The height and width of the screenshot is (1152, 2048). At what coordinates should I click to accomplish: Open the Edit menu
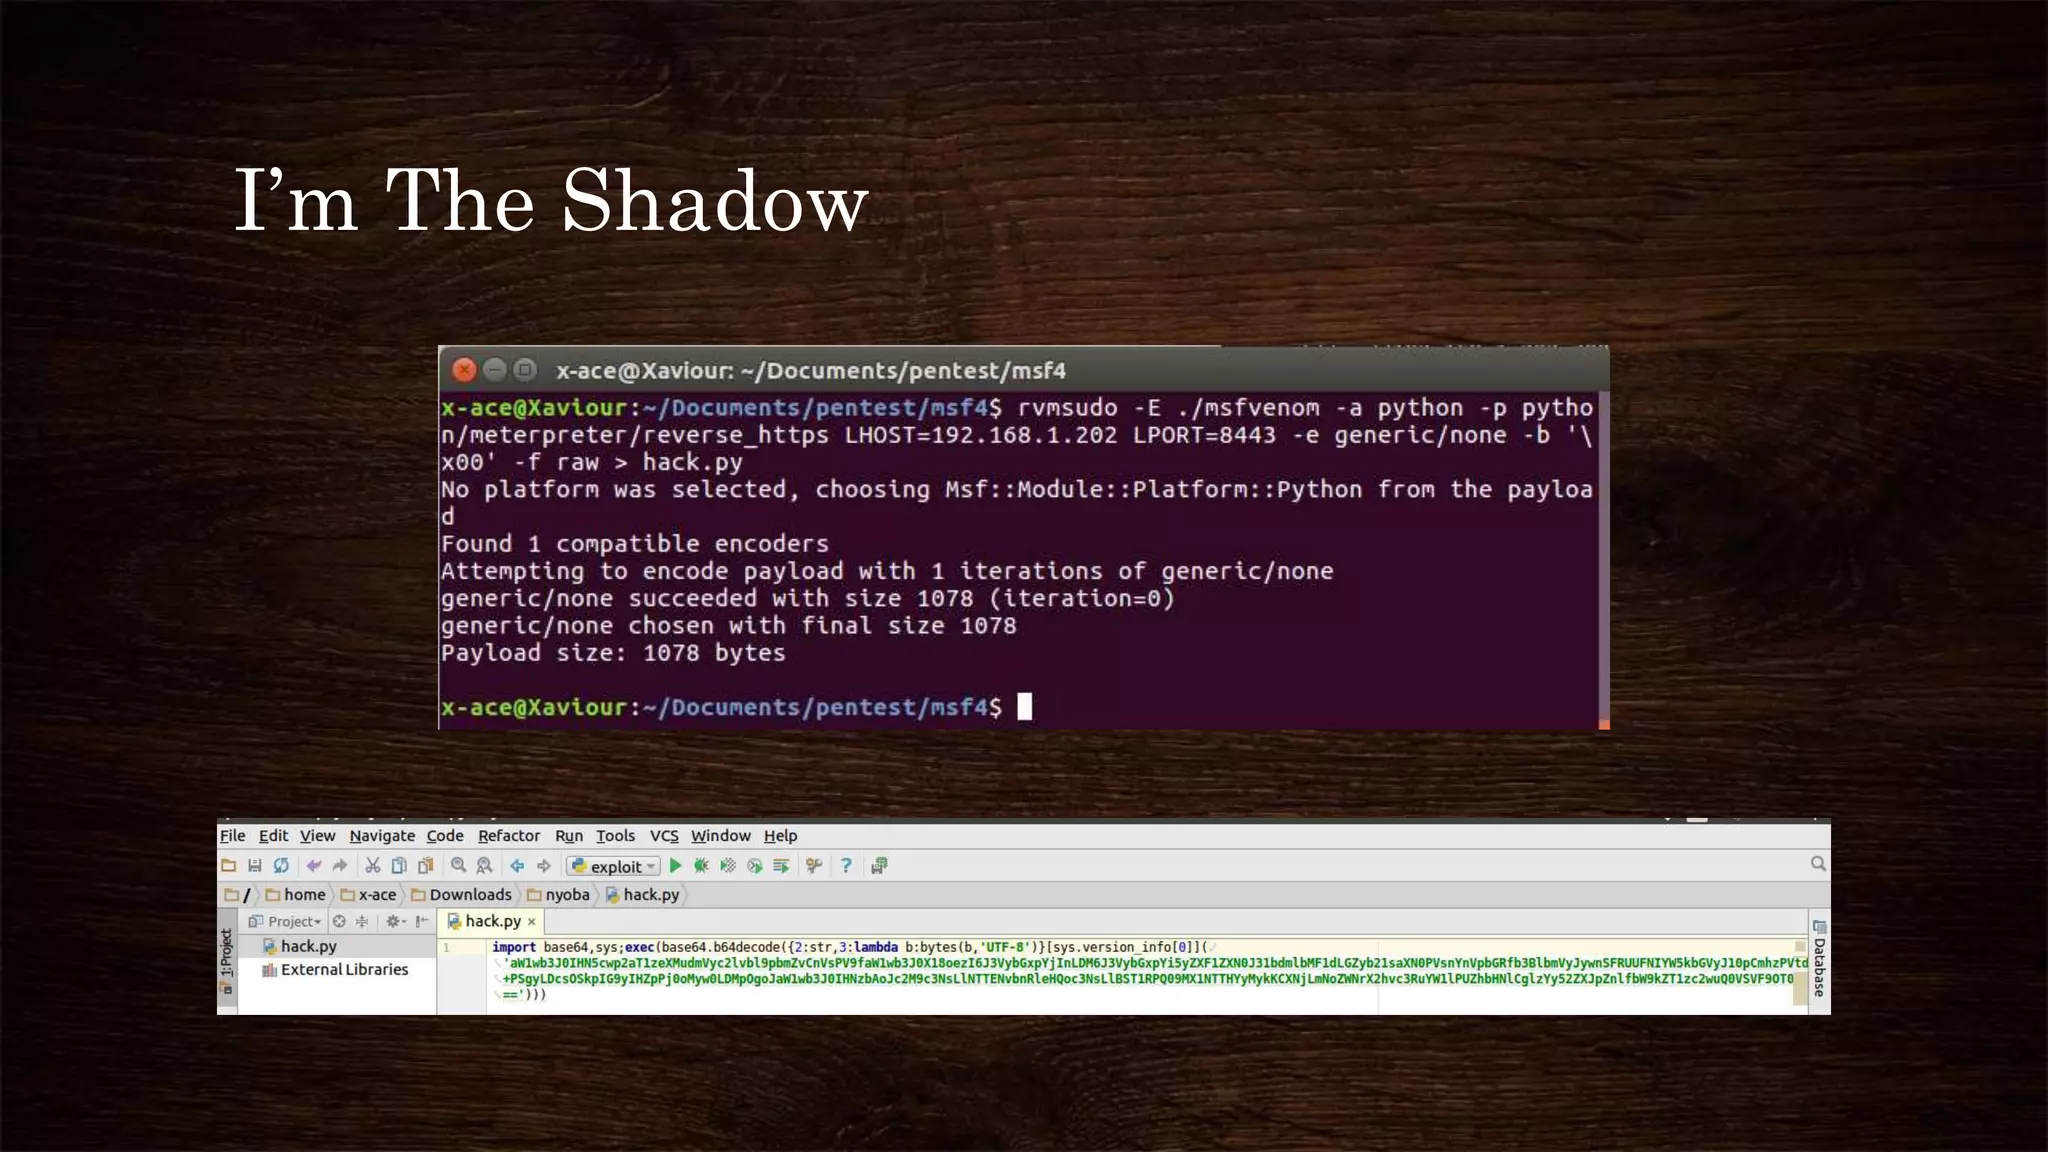point(273,836)
